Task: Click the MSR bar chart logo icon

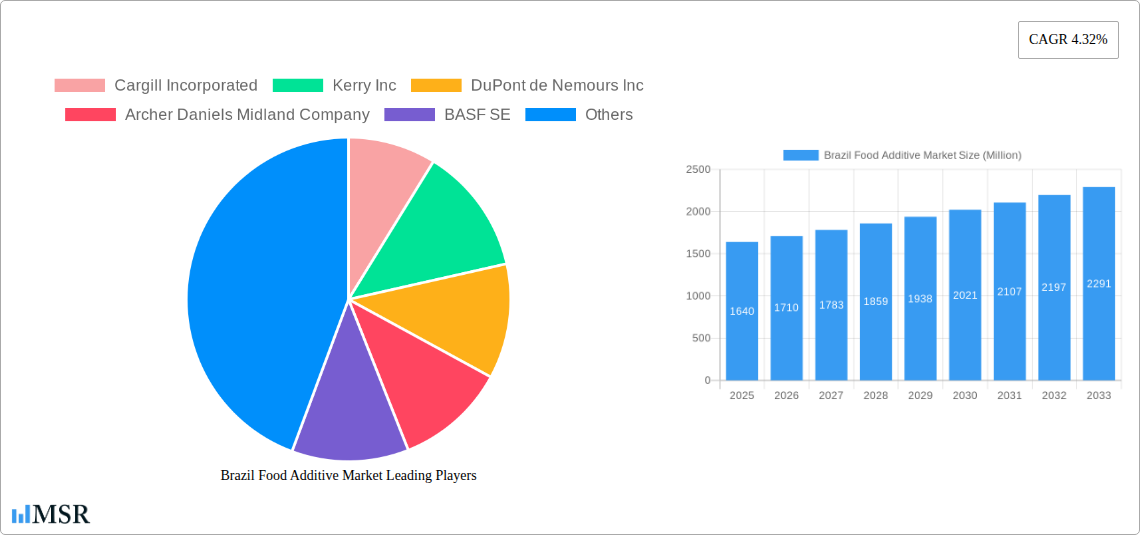Action: (x=21, y=514)
